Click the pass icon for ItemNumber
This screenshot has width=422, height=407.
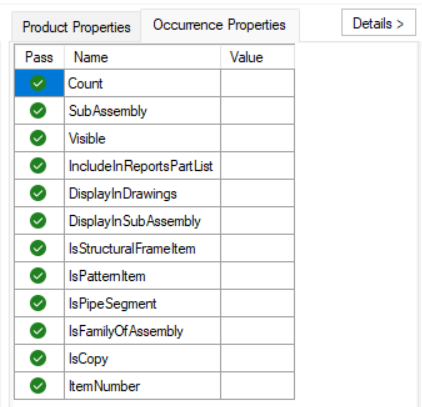coord(38,386)
